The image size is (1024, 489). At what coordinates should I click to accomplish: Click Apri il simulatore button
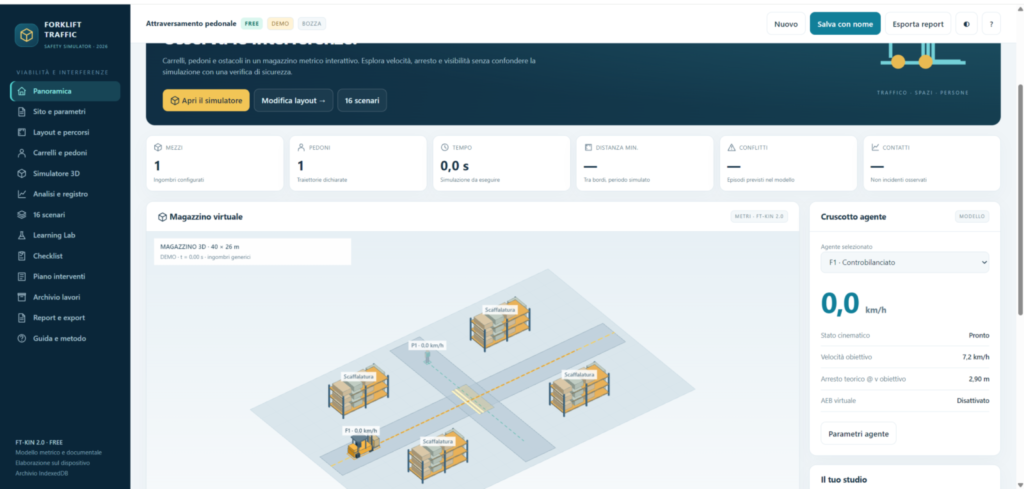click(x=206, y=101)
